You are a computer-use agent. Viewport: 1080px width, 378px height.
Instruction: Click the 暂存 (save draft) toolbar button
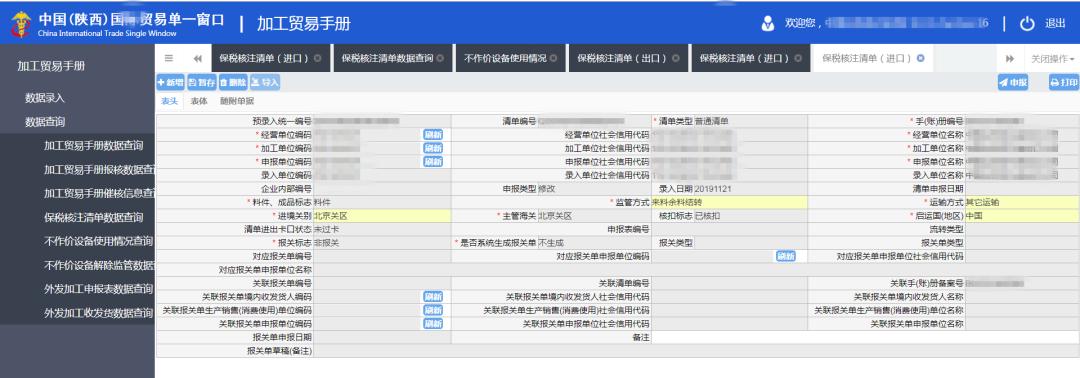coord(202,83)
